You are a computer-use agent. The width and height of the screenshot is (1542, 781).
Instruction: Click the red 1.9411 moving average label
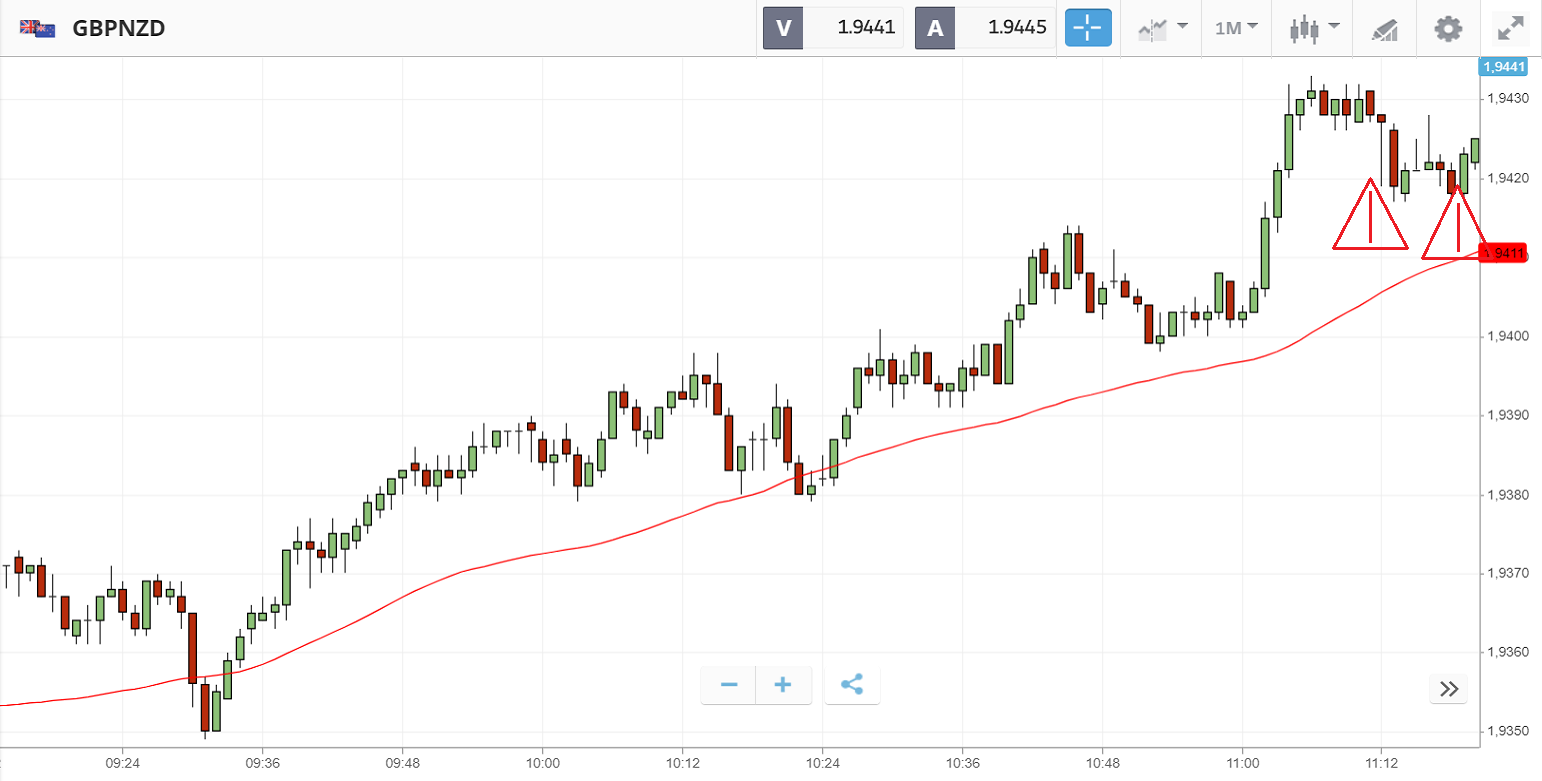(1503, 254)
